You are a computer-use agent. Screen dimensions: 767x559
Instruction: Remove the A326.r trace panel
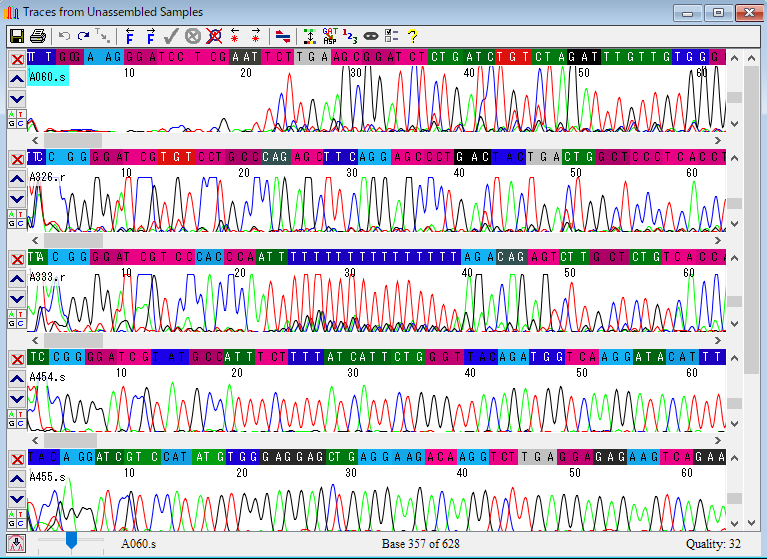click(x=17, y=159)
